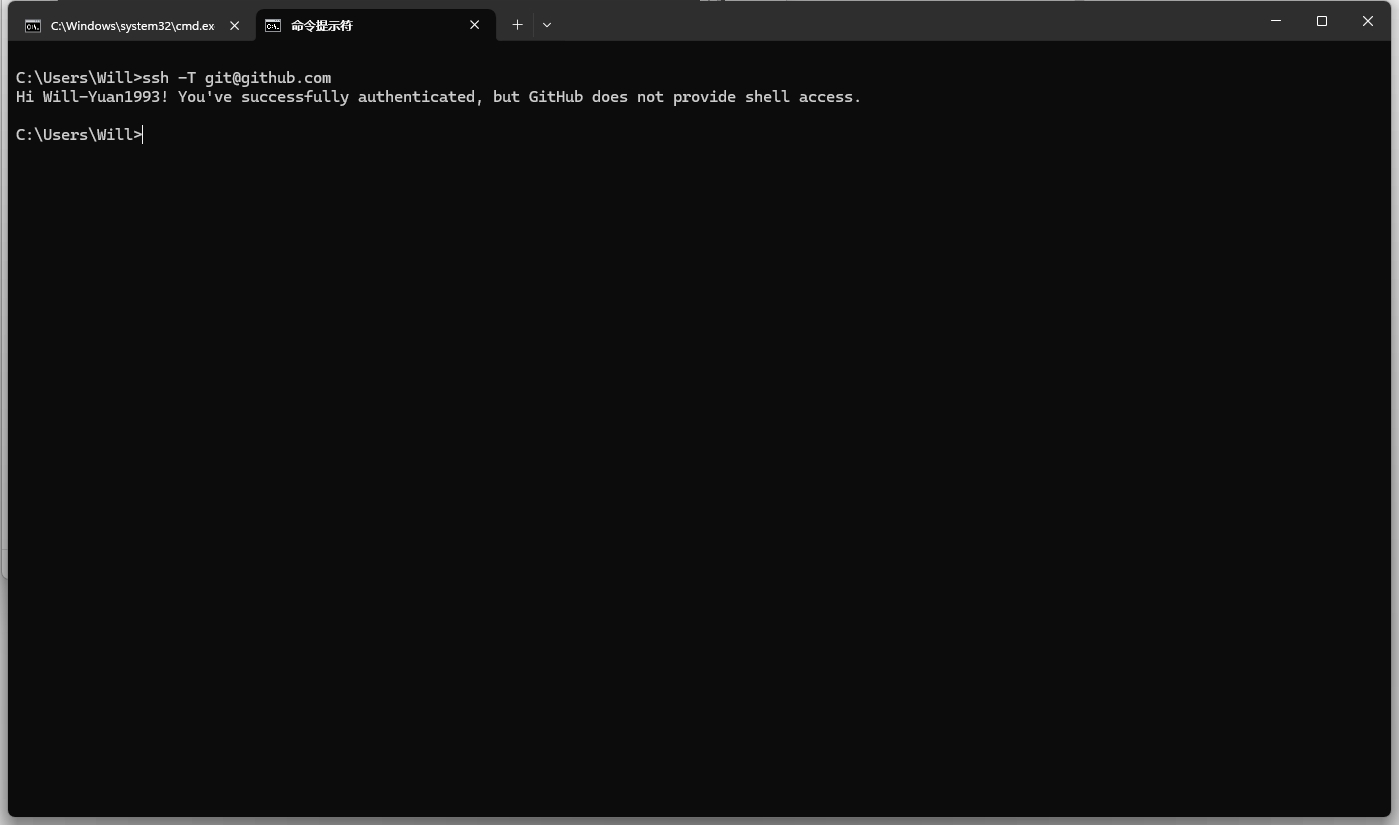
Task: Minimize the terminal window
Action: [x=1276, y=21]
